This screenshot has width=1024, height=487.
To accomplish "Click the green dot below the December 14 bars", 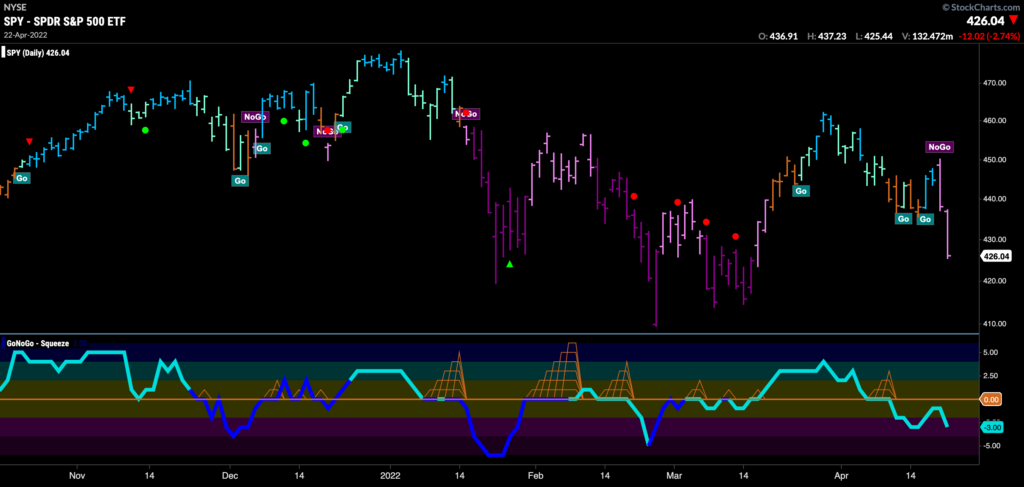I will 305,143.
